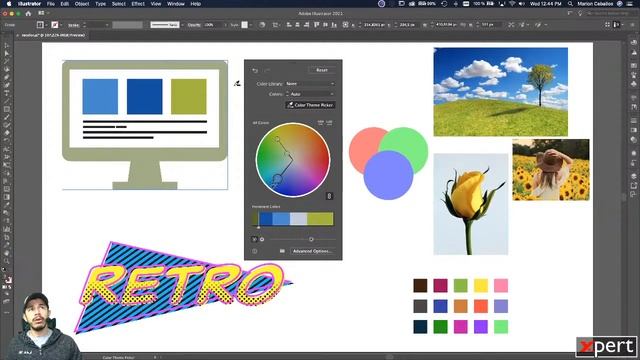The width and height of the screenshot is (640, 360).
Task: Click the link harmony colors icon
Action: (x=329, y=196)
